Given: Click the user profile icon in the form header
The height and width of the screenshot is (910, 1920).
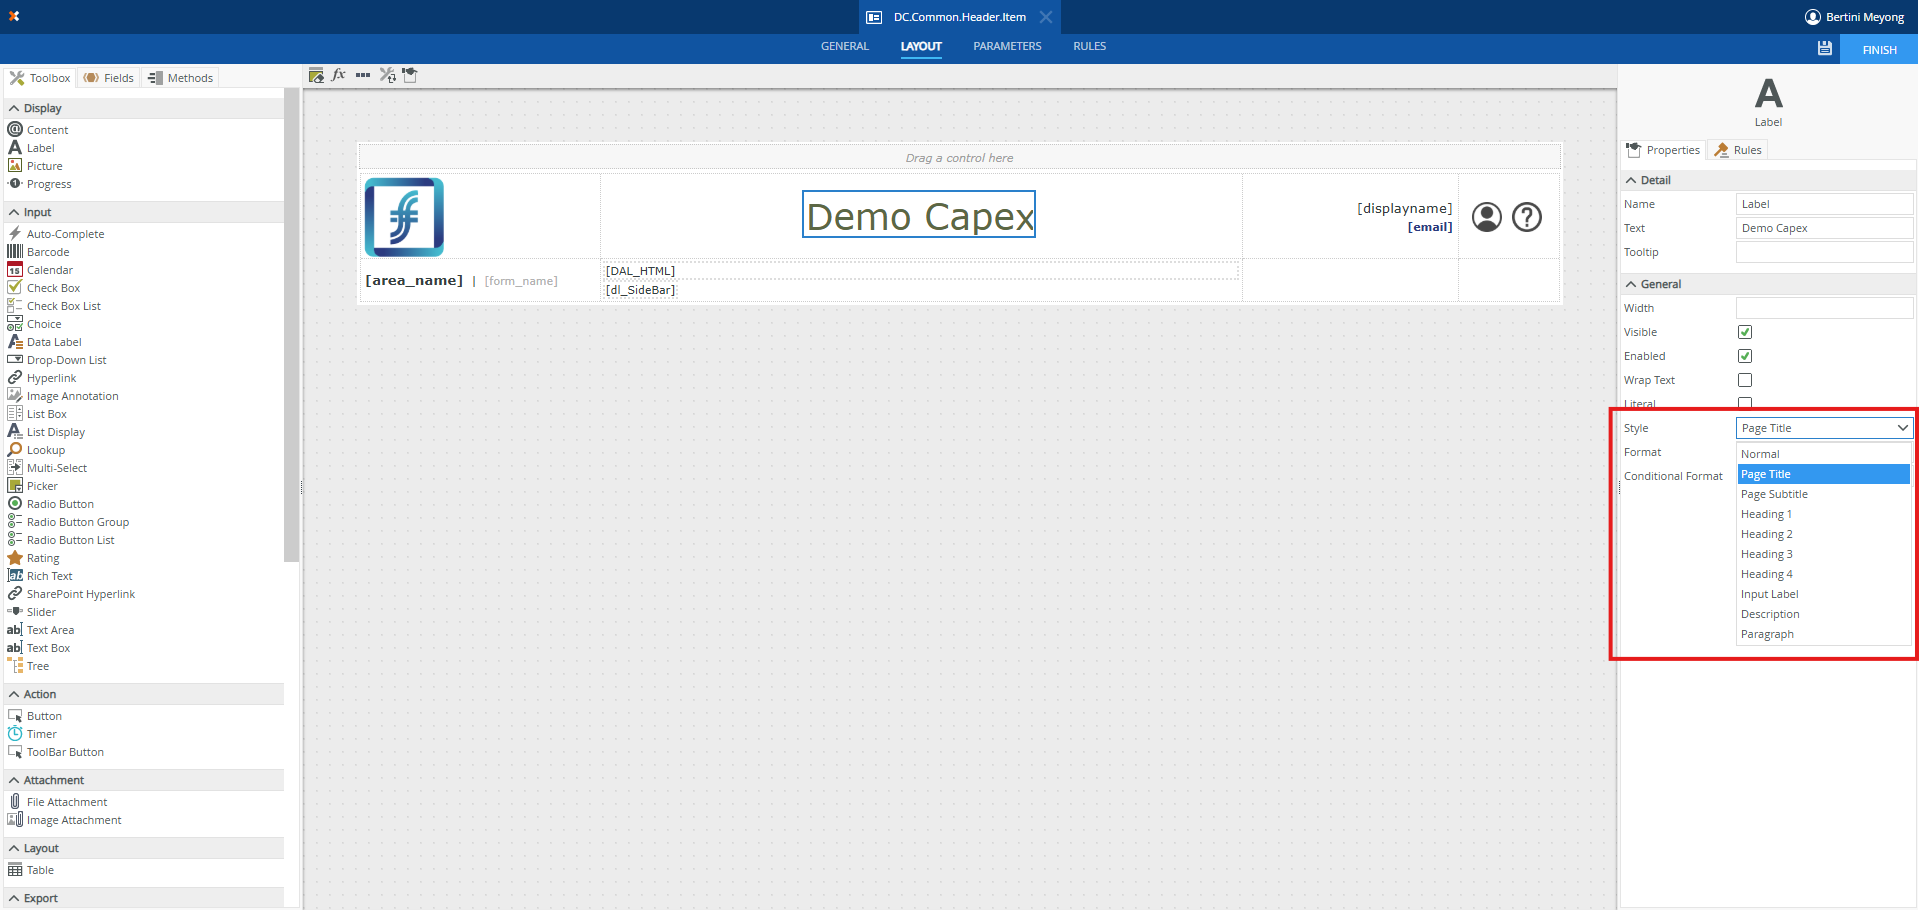Looking at the screenshot, I should (x=1487, y=217).
